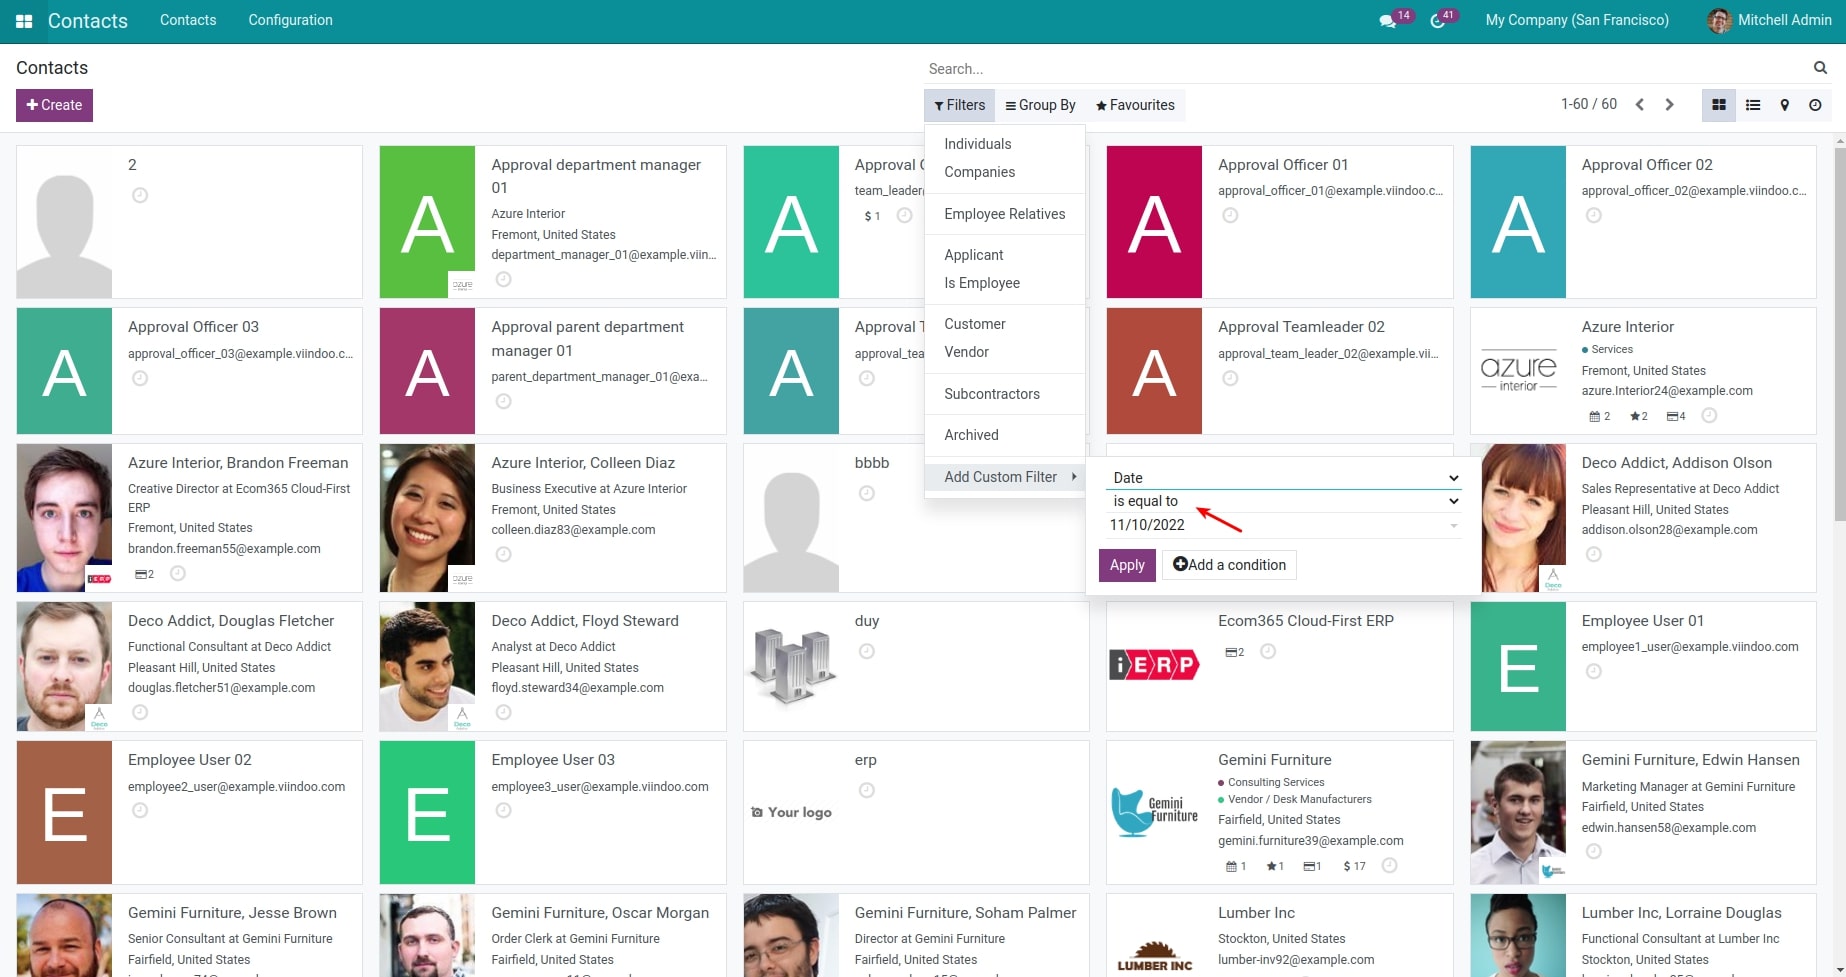Toggle the Archived filter

pyautogui.click(x=971, y=435)
